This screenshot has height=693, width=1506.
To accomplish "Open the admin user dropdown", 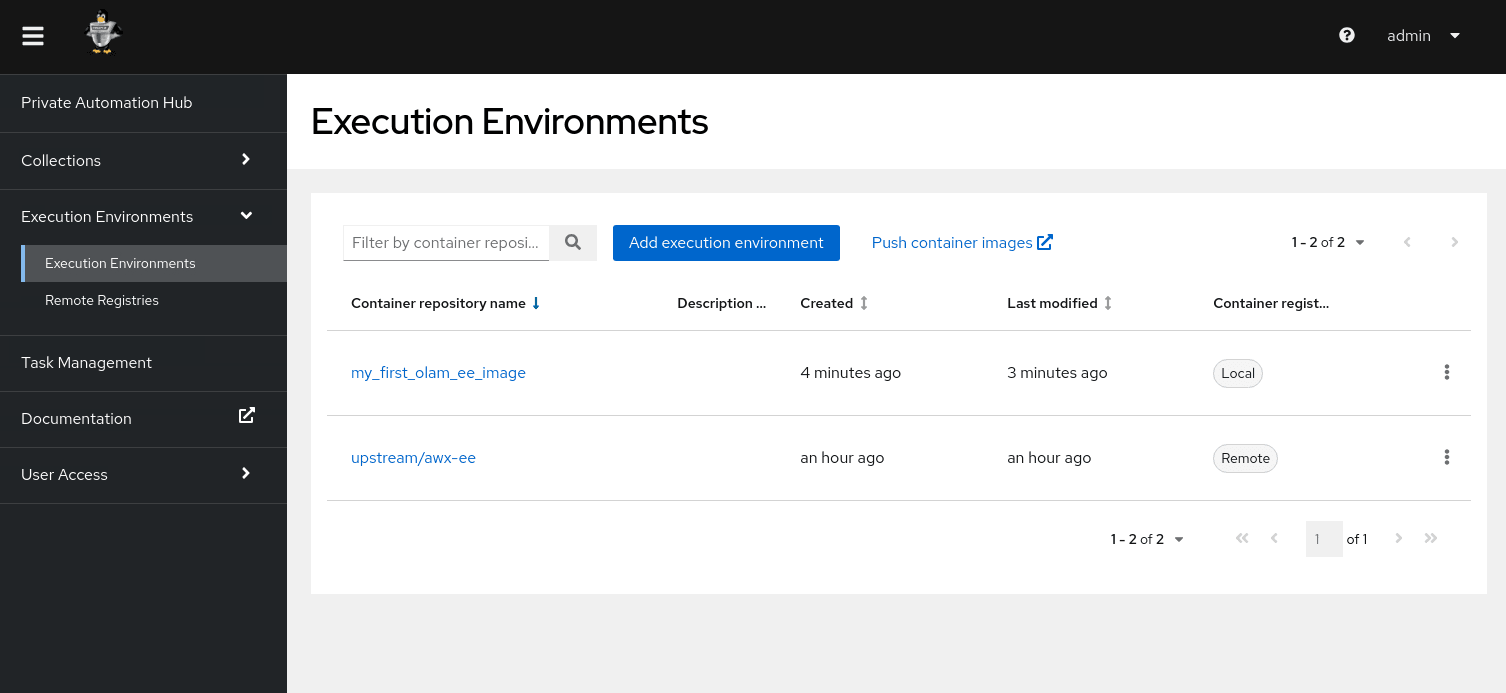I will coord(1423,36).
